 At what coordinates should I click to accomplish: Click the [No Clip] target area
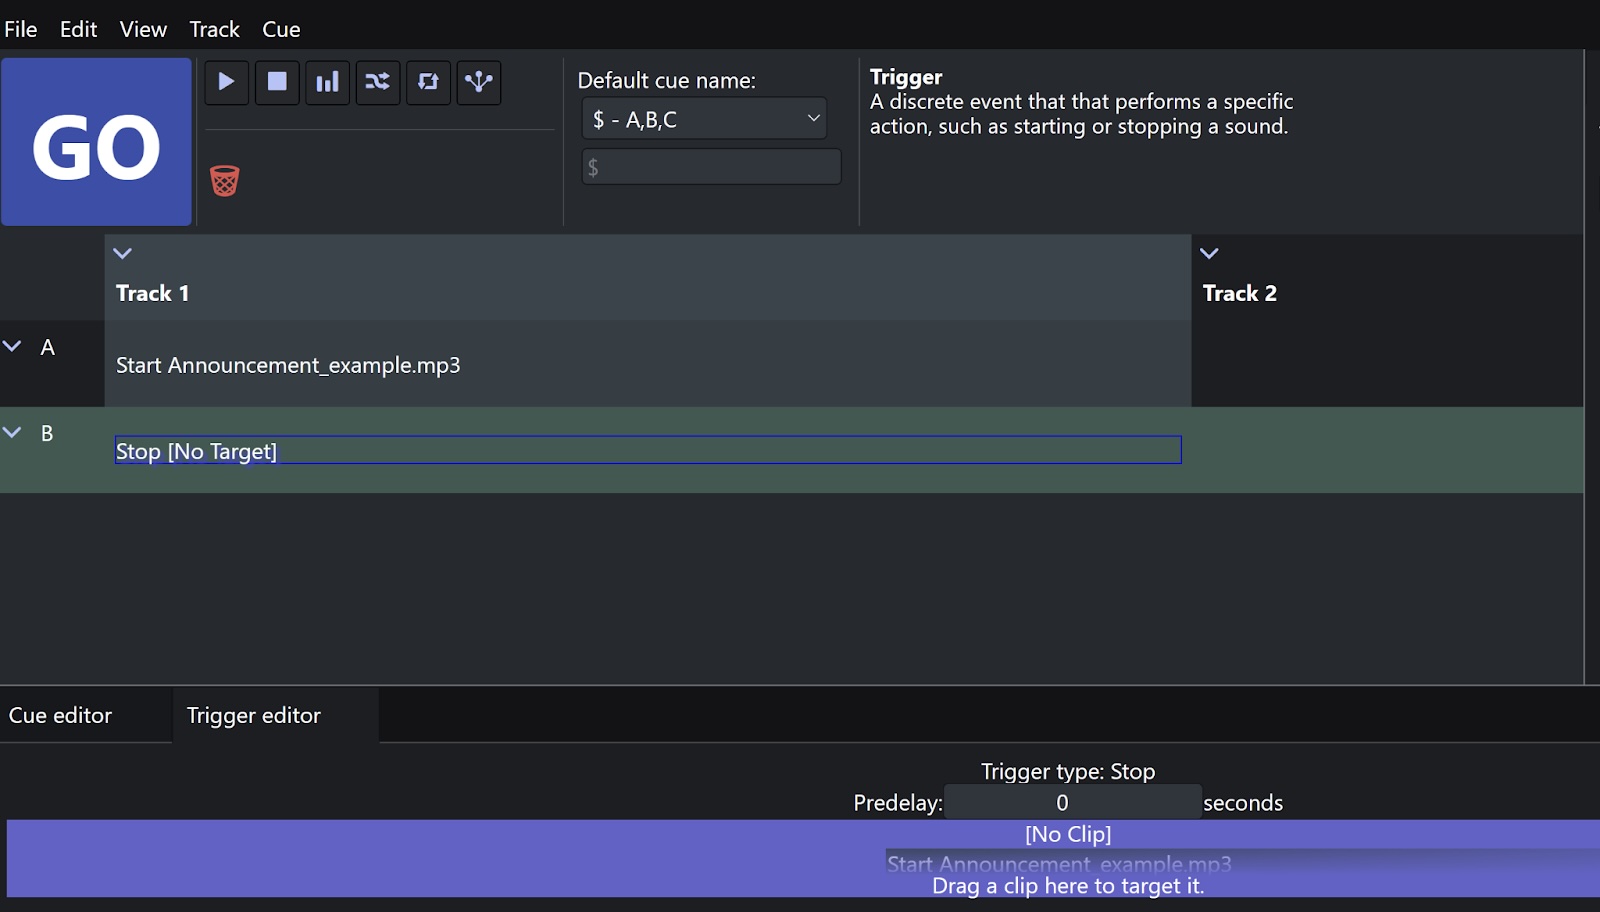tap(1068, 834)
